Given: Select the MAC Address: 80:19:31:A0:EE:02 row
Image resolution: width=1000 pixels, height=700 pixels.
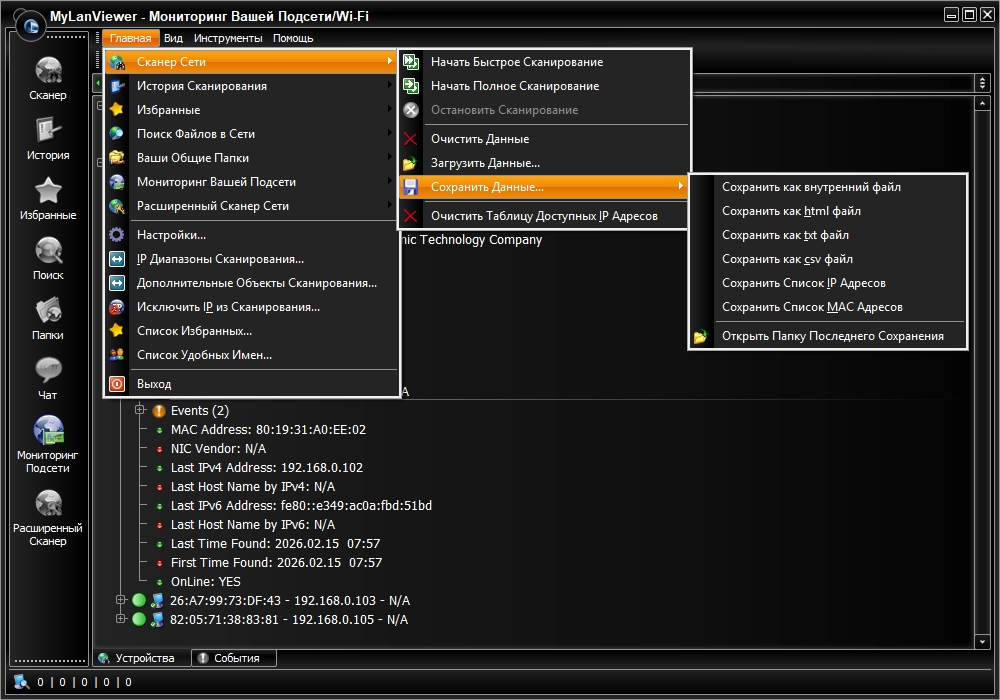Looking at the screenshot, I should [x=268, y=430].
